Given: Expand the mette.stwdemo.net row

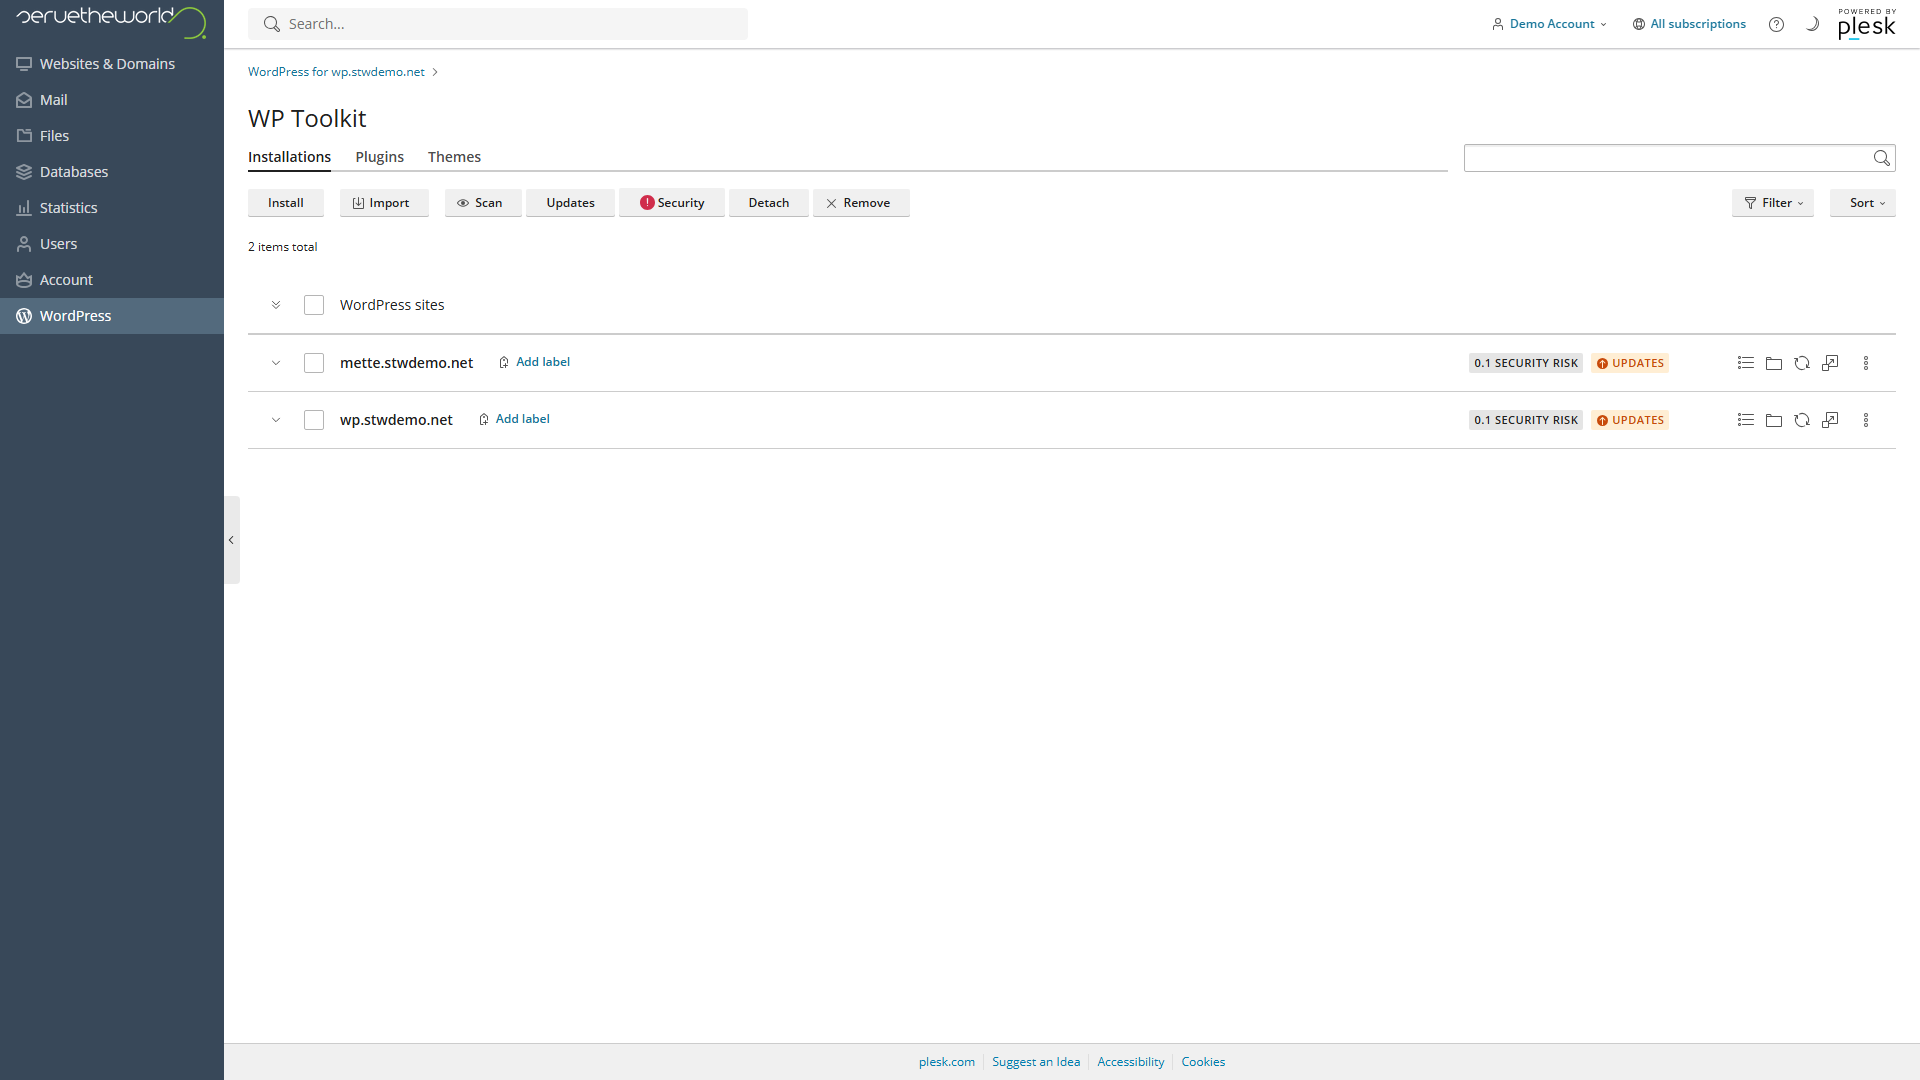Looking at the screenshot, I should point(276,363).
